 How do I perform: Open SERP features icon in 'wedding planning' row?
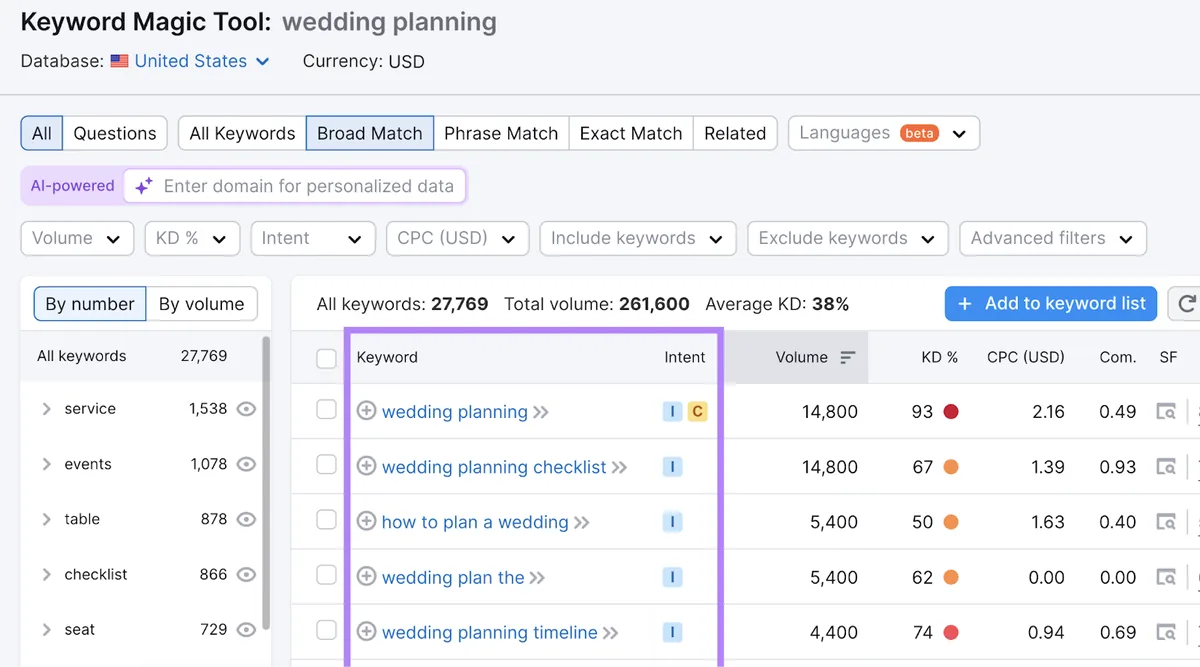click(x=1166, y=411)
